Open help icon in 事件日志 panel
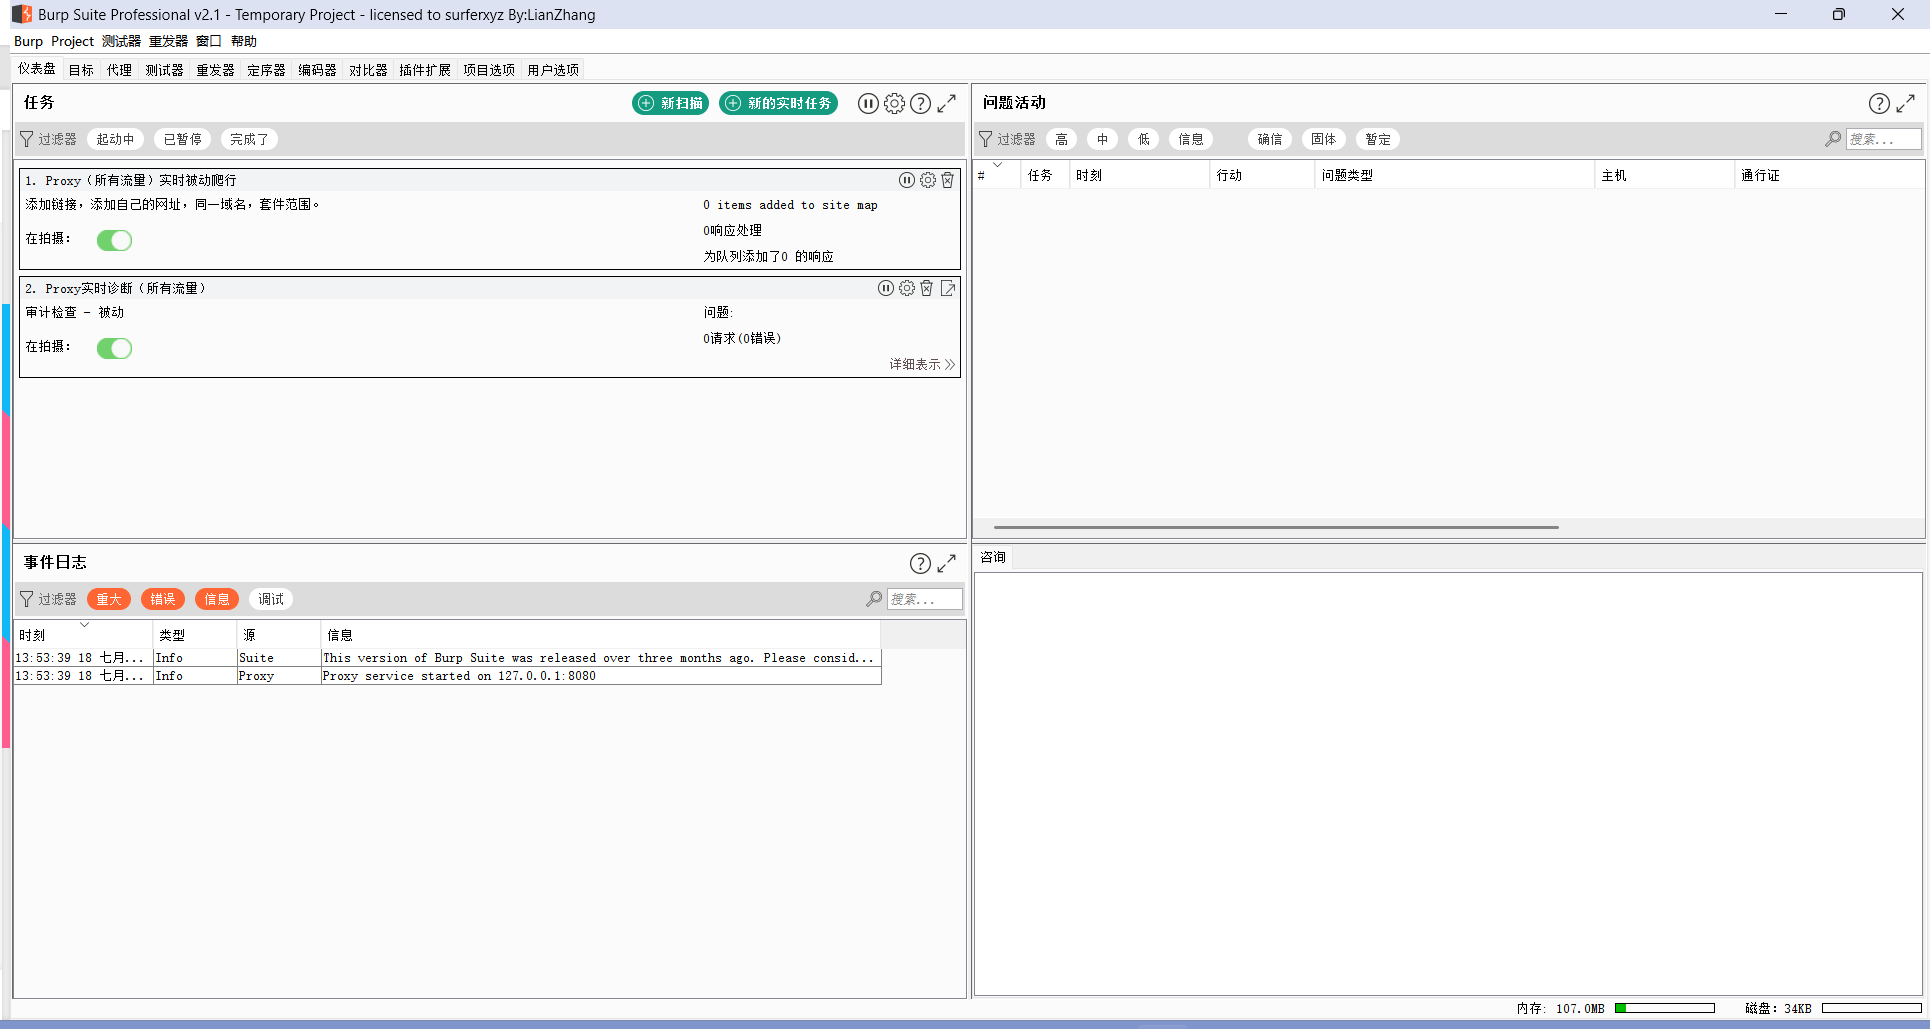 (x=920, y=563)
